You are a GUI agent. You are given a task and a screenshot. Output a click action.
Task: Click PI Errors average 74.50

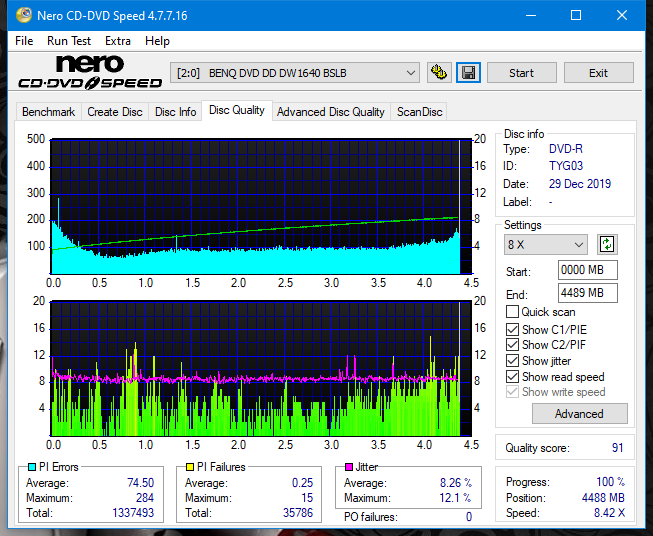[x=140, y=483]
